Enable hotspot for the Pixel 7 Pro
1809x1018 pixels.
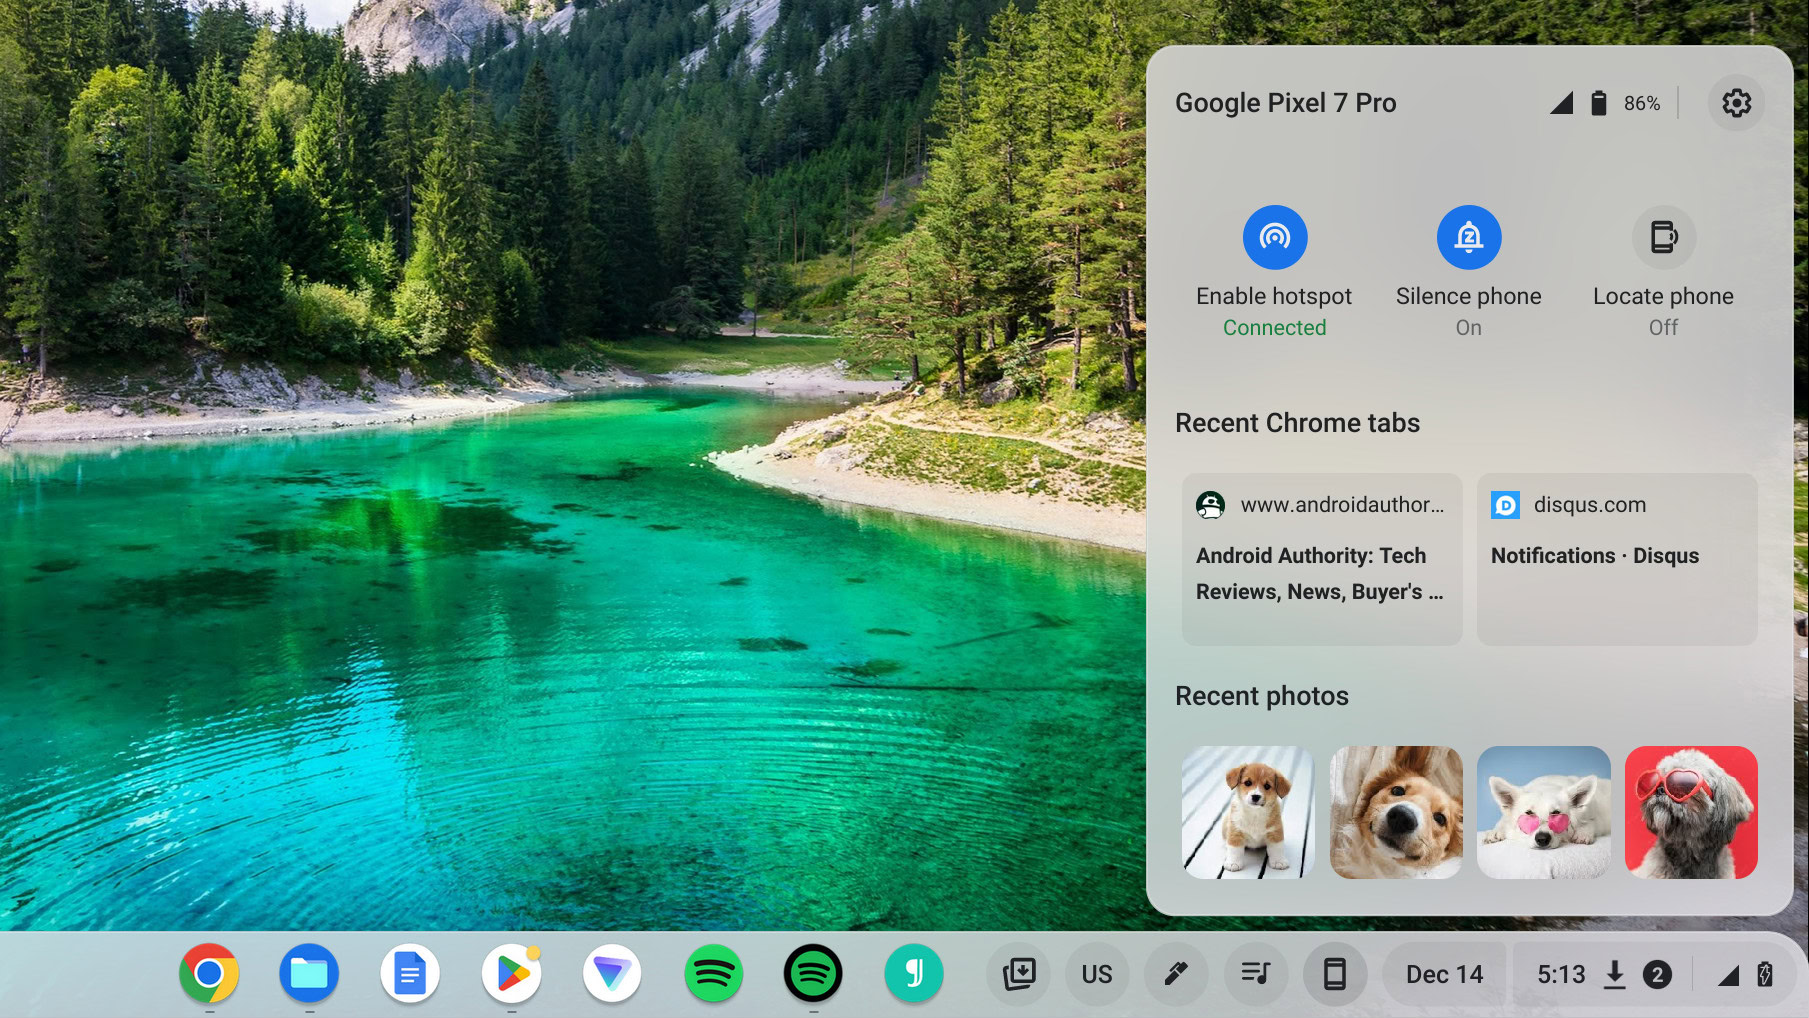point(1274,237)
